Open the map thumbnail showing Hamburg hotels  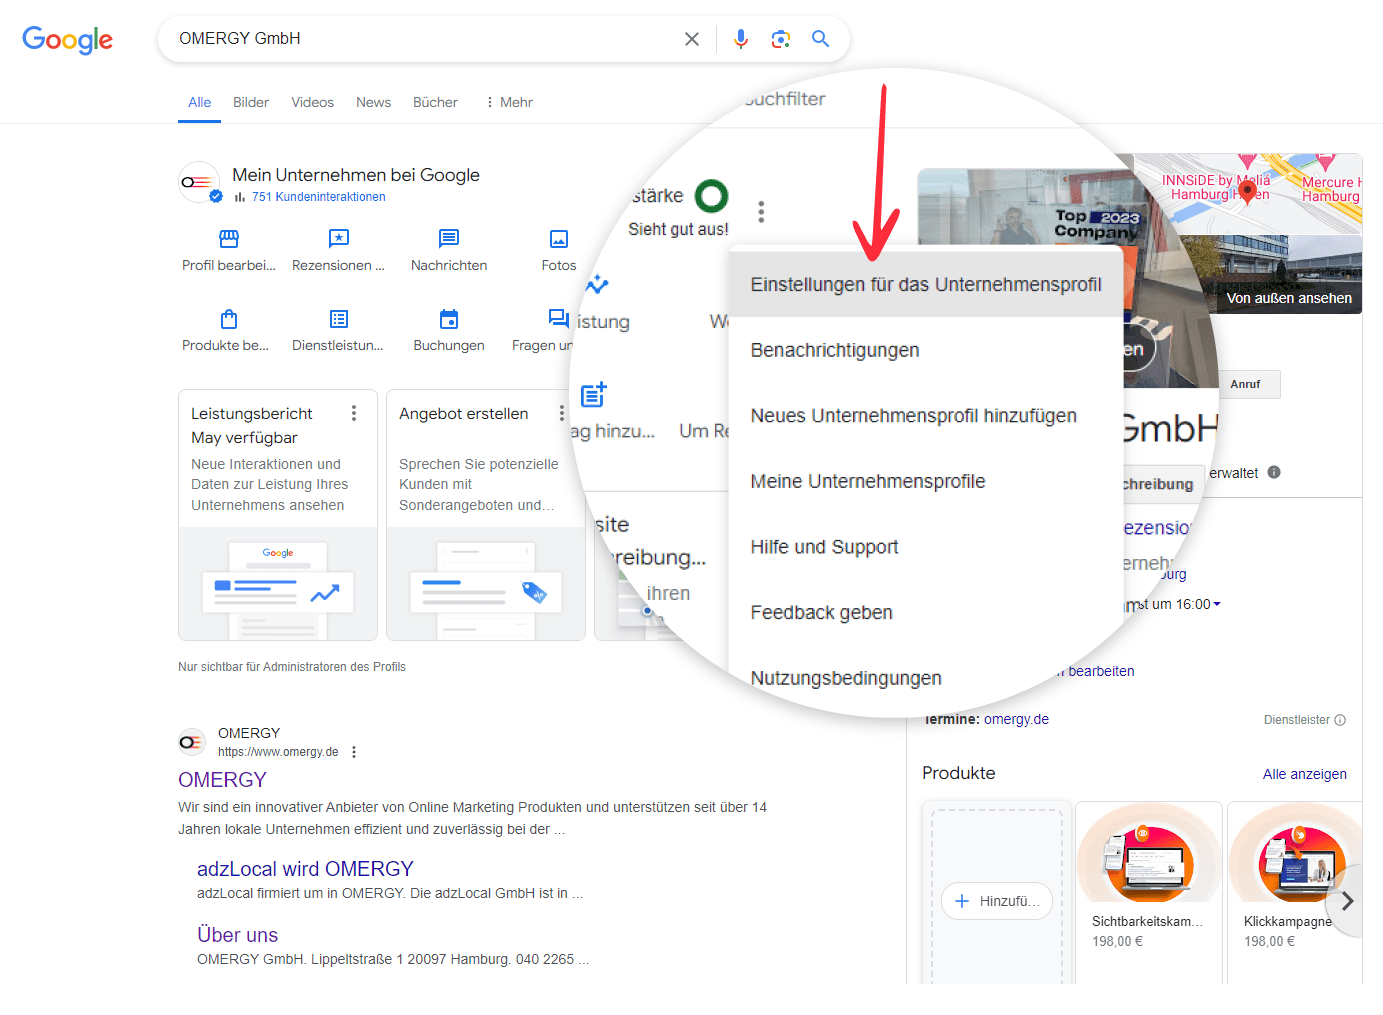(1250, 195)
